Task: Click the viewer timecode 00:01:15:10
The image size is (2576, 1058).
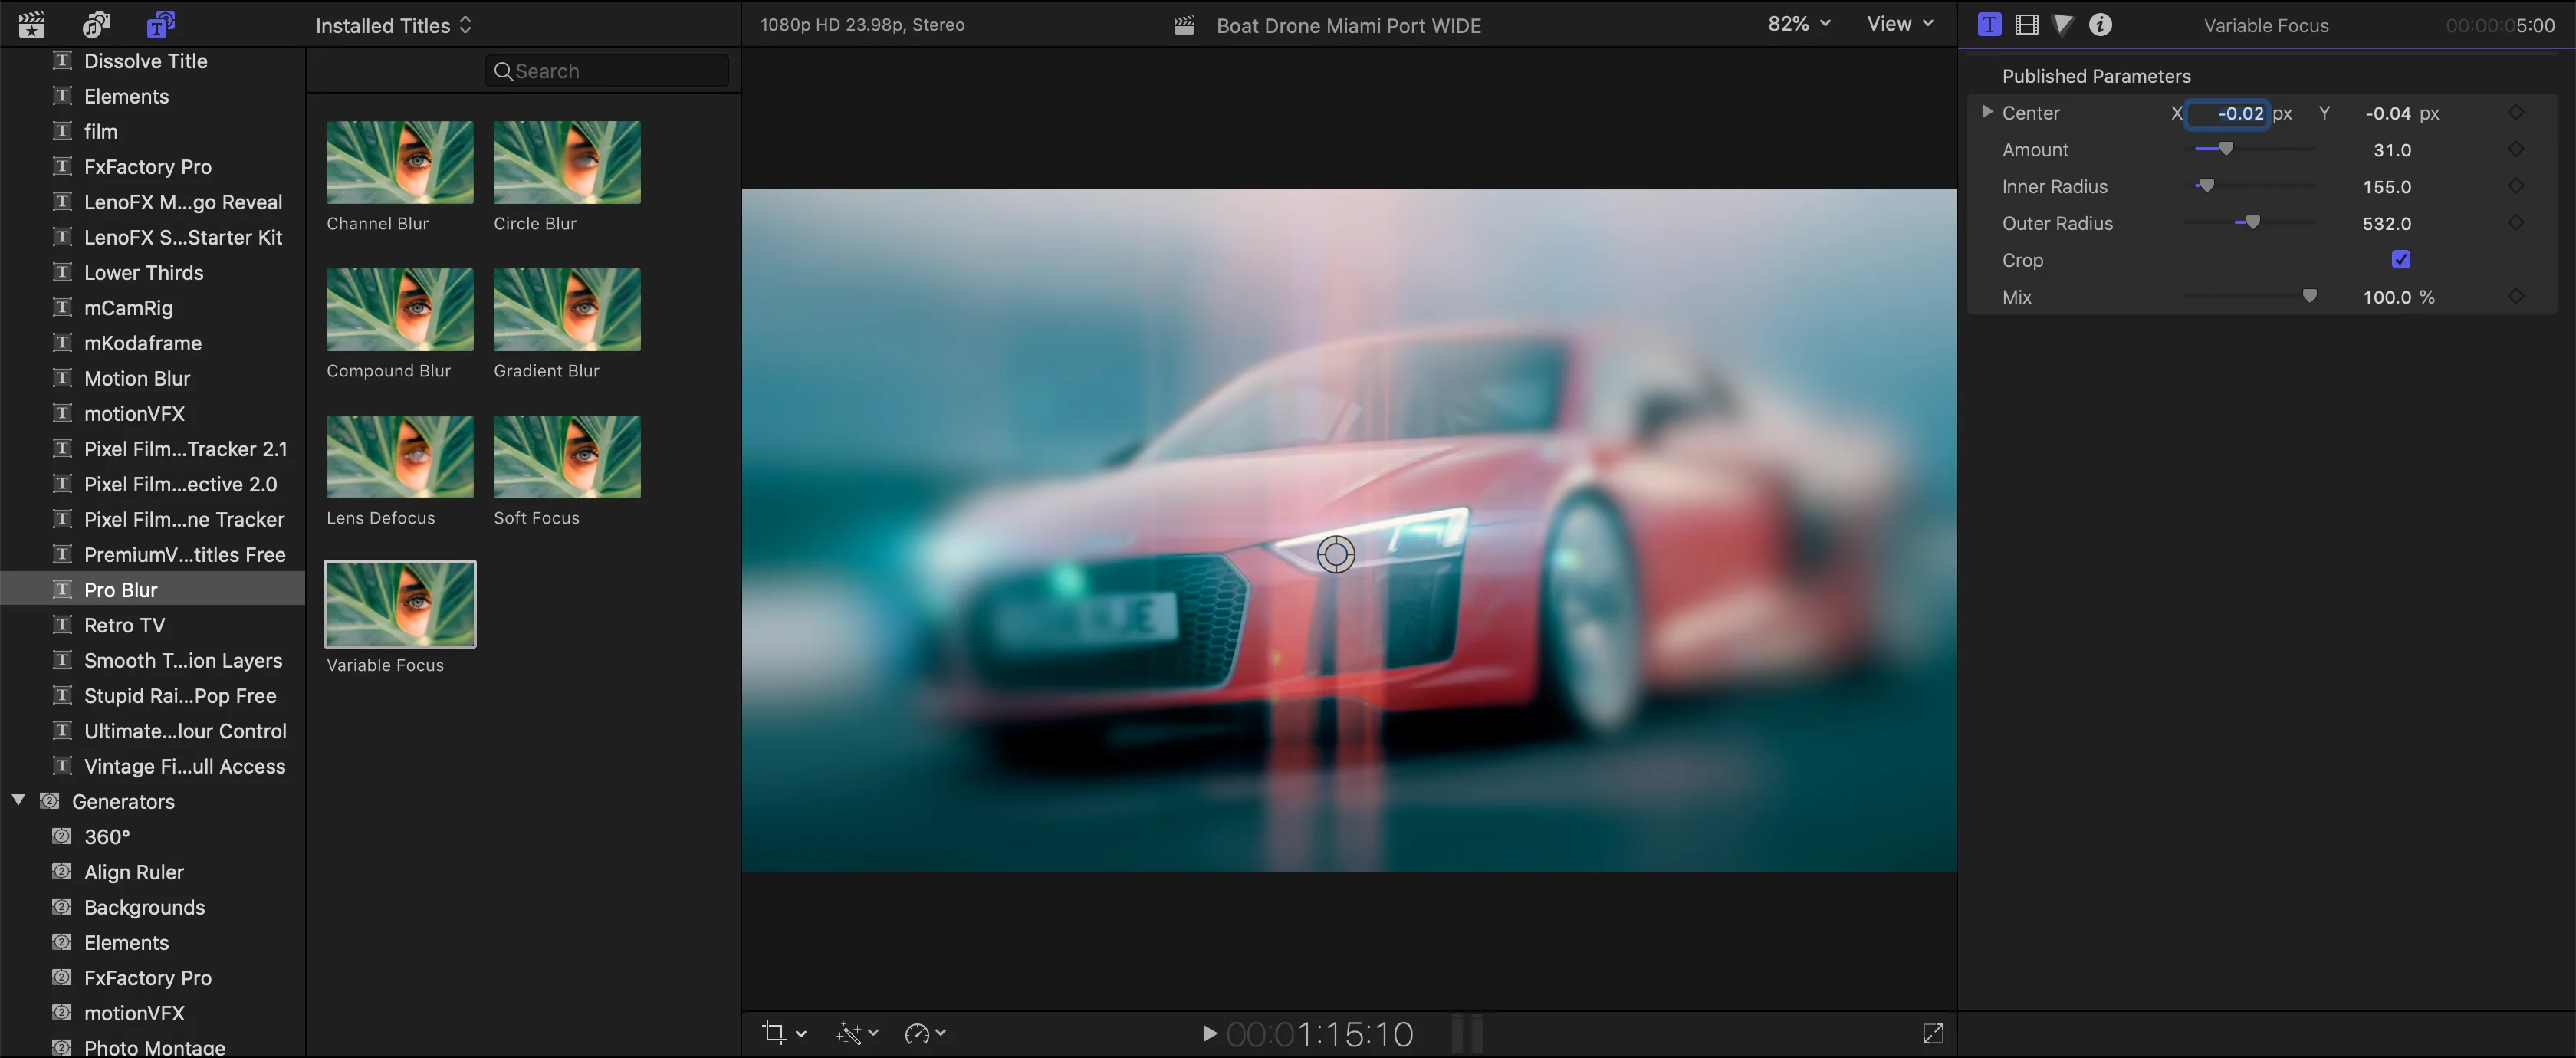Action: (1320, 1034)
